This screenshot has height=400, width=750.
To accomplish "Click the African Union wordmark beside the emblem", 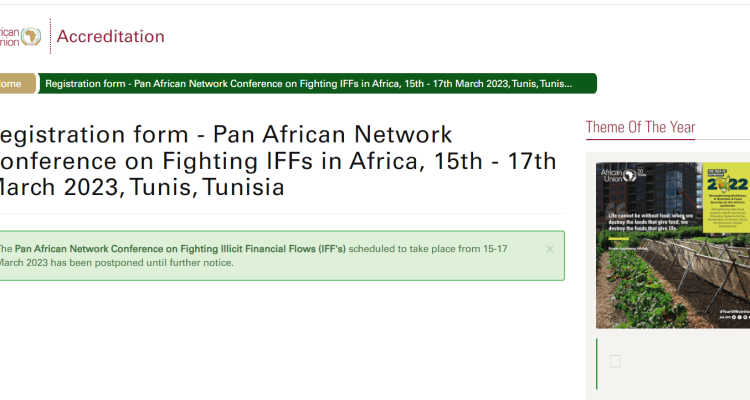I will click(x=10, y=37).
